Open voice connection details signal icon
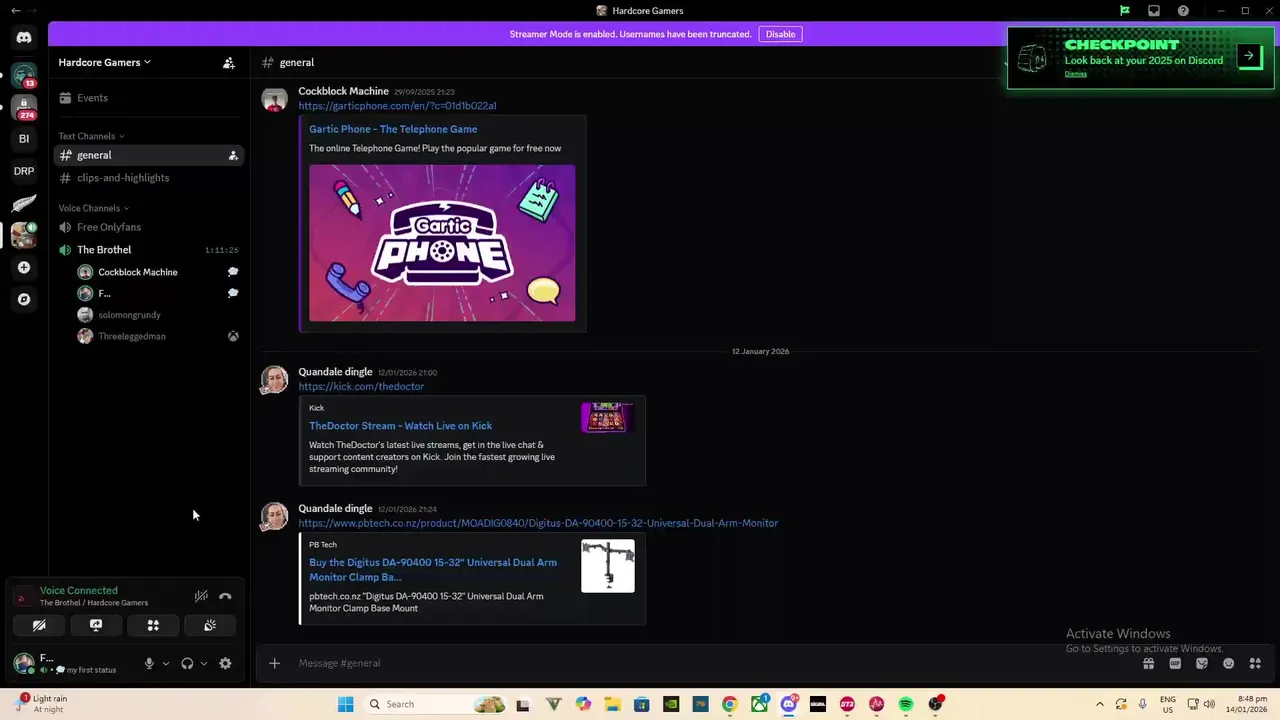 tap(22, 598)
